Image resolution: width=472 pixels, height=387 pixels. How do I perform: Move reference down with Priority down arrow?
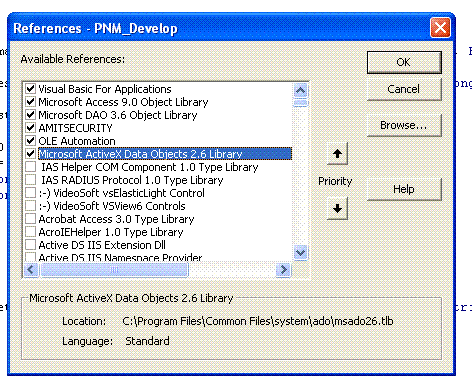click(337, 208)
